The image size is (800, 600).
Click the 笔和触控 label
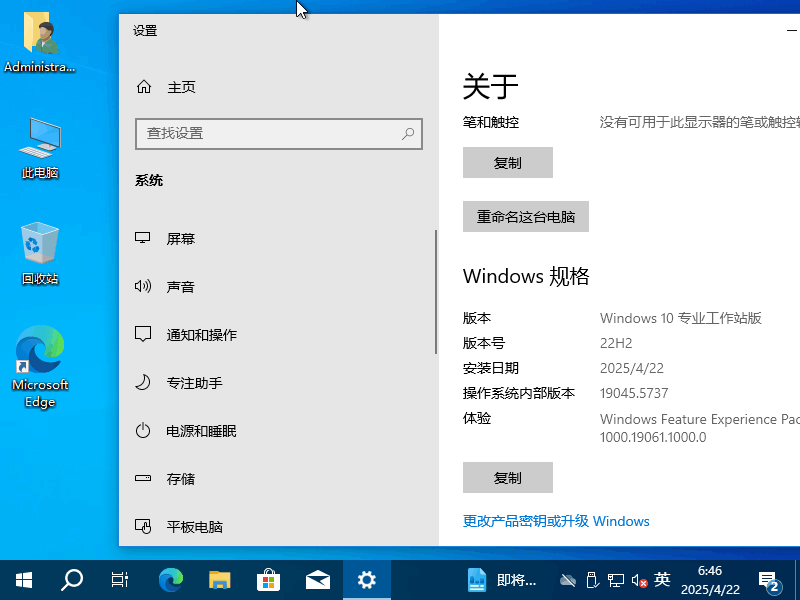click(x=491, y=122)
